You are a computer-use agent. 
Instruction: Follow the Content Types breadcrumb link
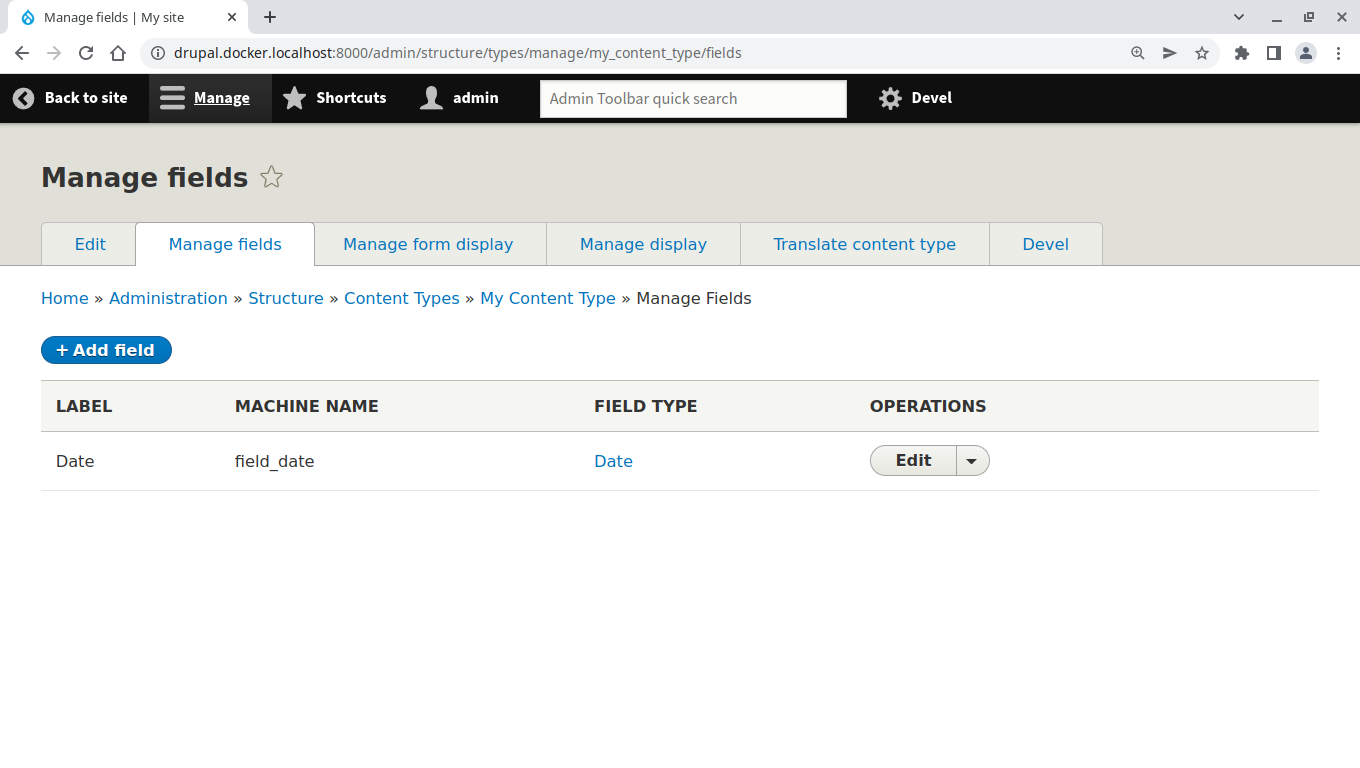coord(402,298)
